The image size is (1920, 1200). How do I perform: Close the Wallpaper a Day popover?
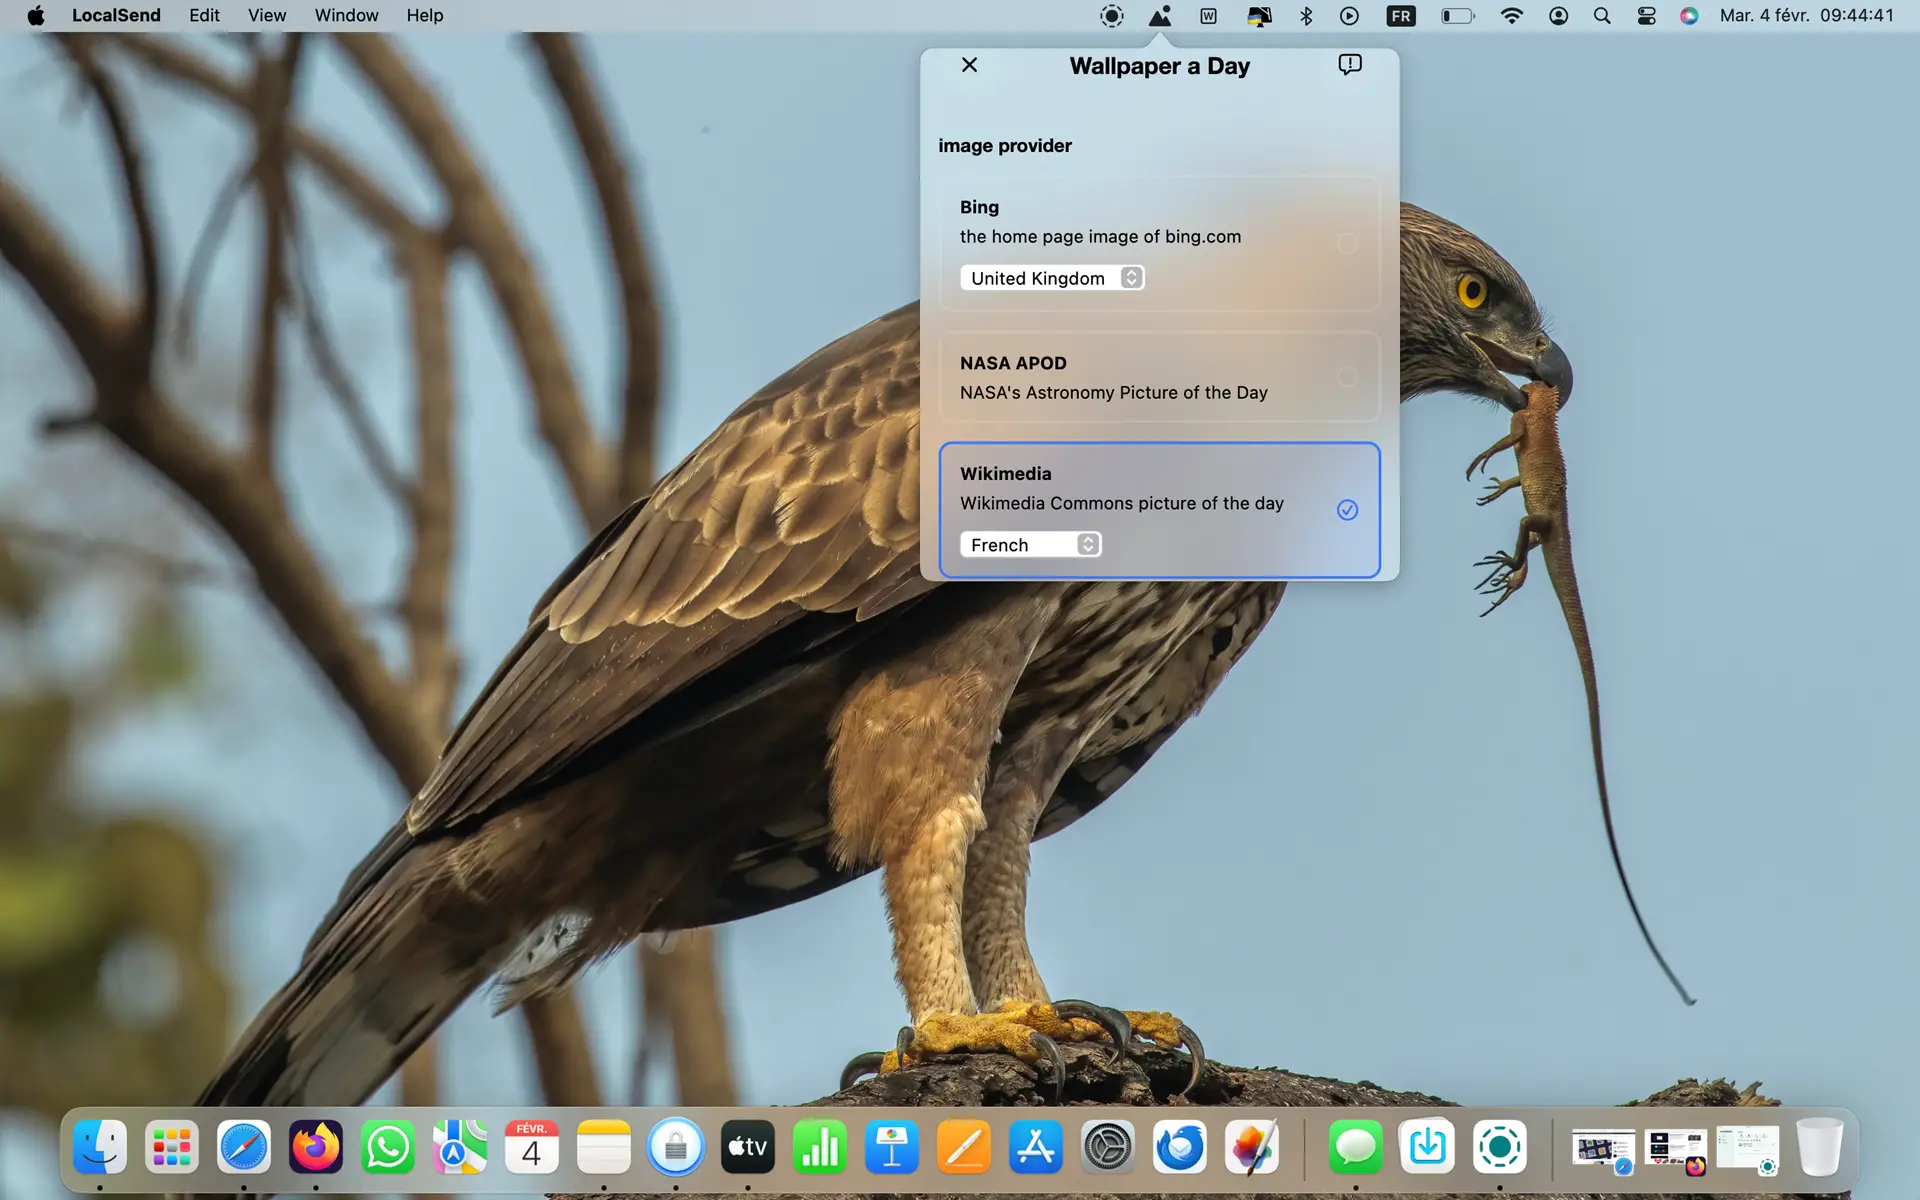[x=969, y=65]
